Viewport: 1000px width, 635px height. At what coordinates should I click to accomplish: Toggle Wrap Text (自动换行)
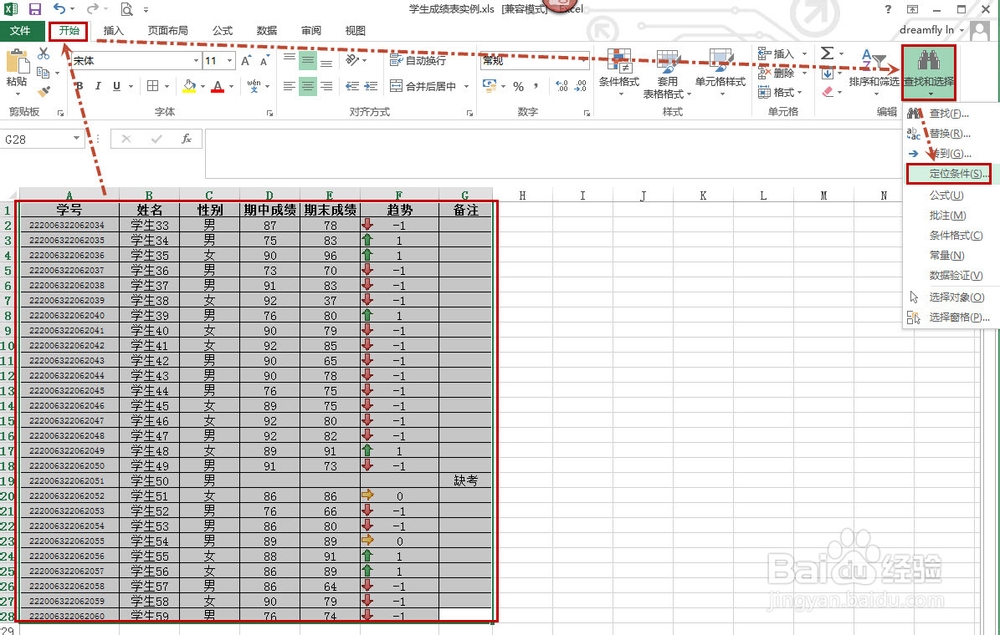pos(418,60)
